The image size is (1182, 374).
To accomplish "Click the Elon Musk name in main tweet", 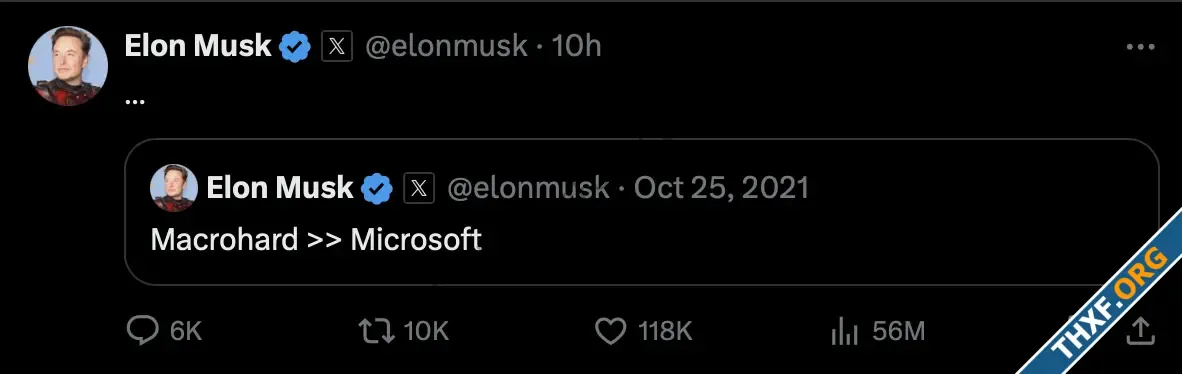I will point(198,46).
